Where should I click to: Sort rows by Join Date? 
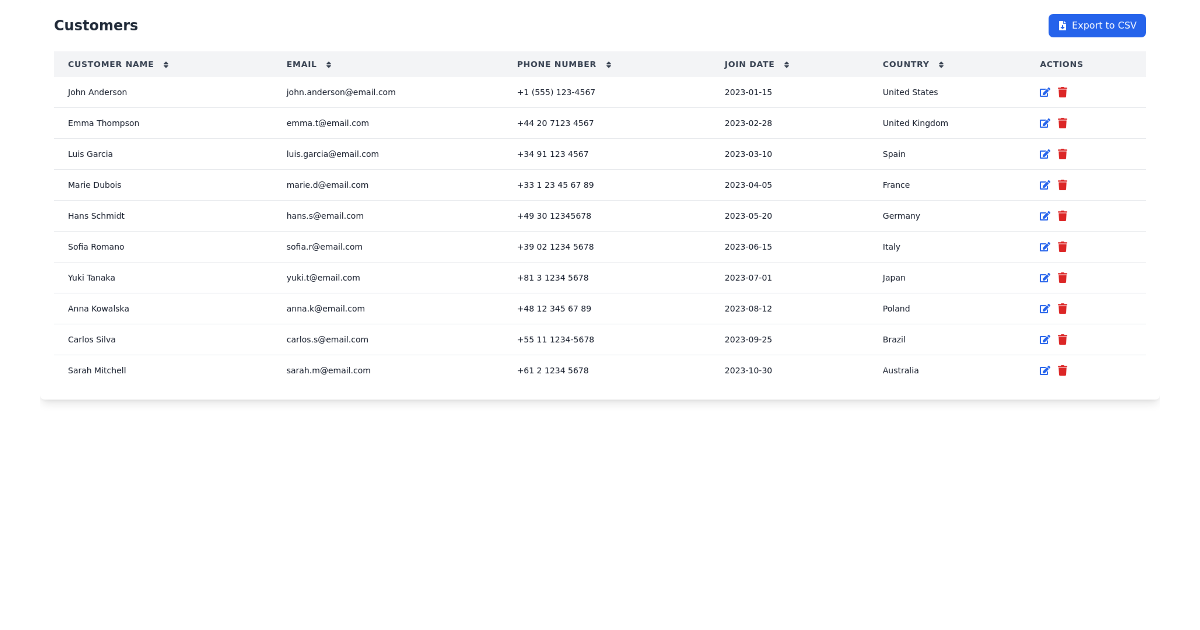coord(786,64)
